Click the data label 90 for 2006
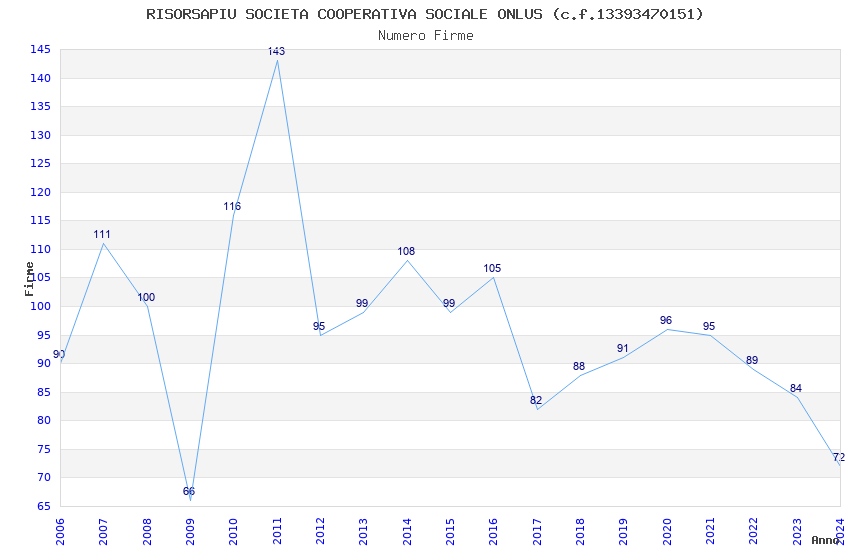The height and width of the screenshot is (550, 850). [x=59, y=354]
